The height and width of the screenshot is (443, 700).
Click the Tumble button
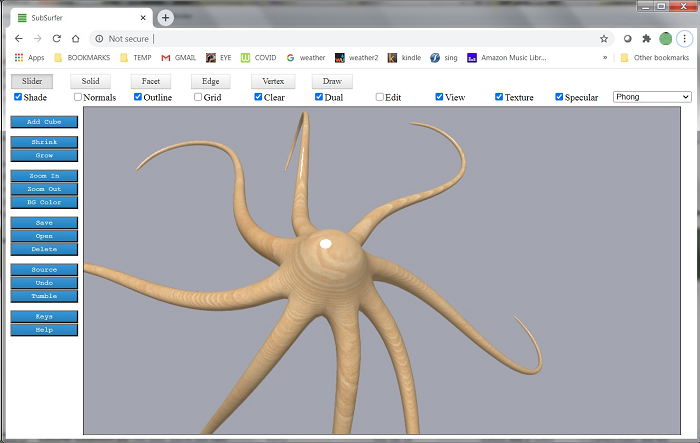44,296
